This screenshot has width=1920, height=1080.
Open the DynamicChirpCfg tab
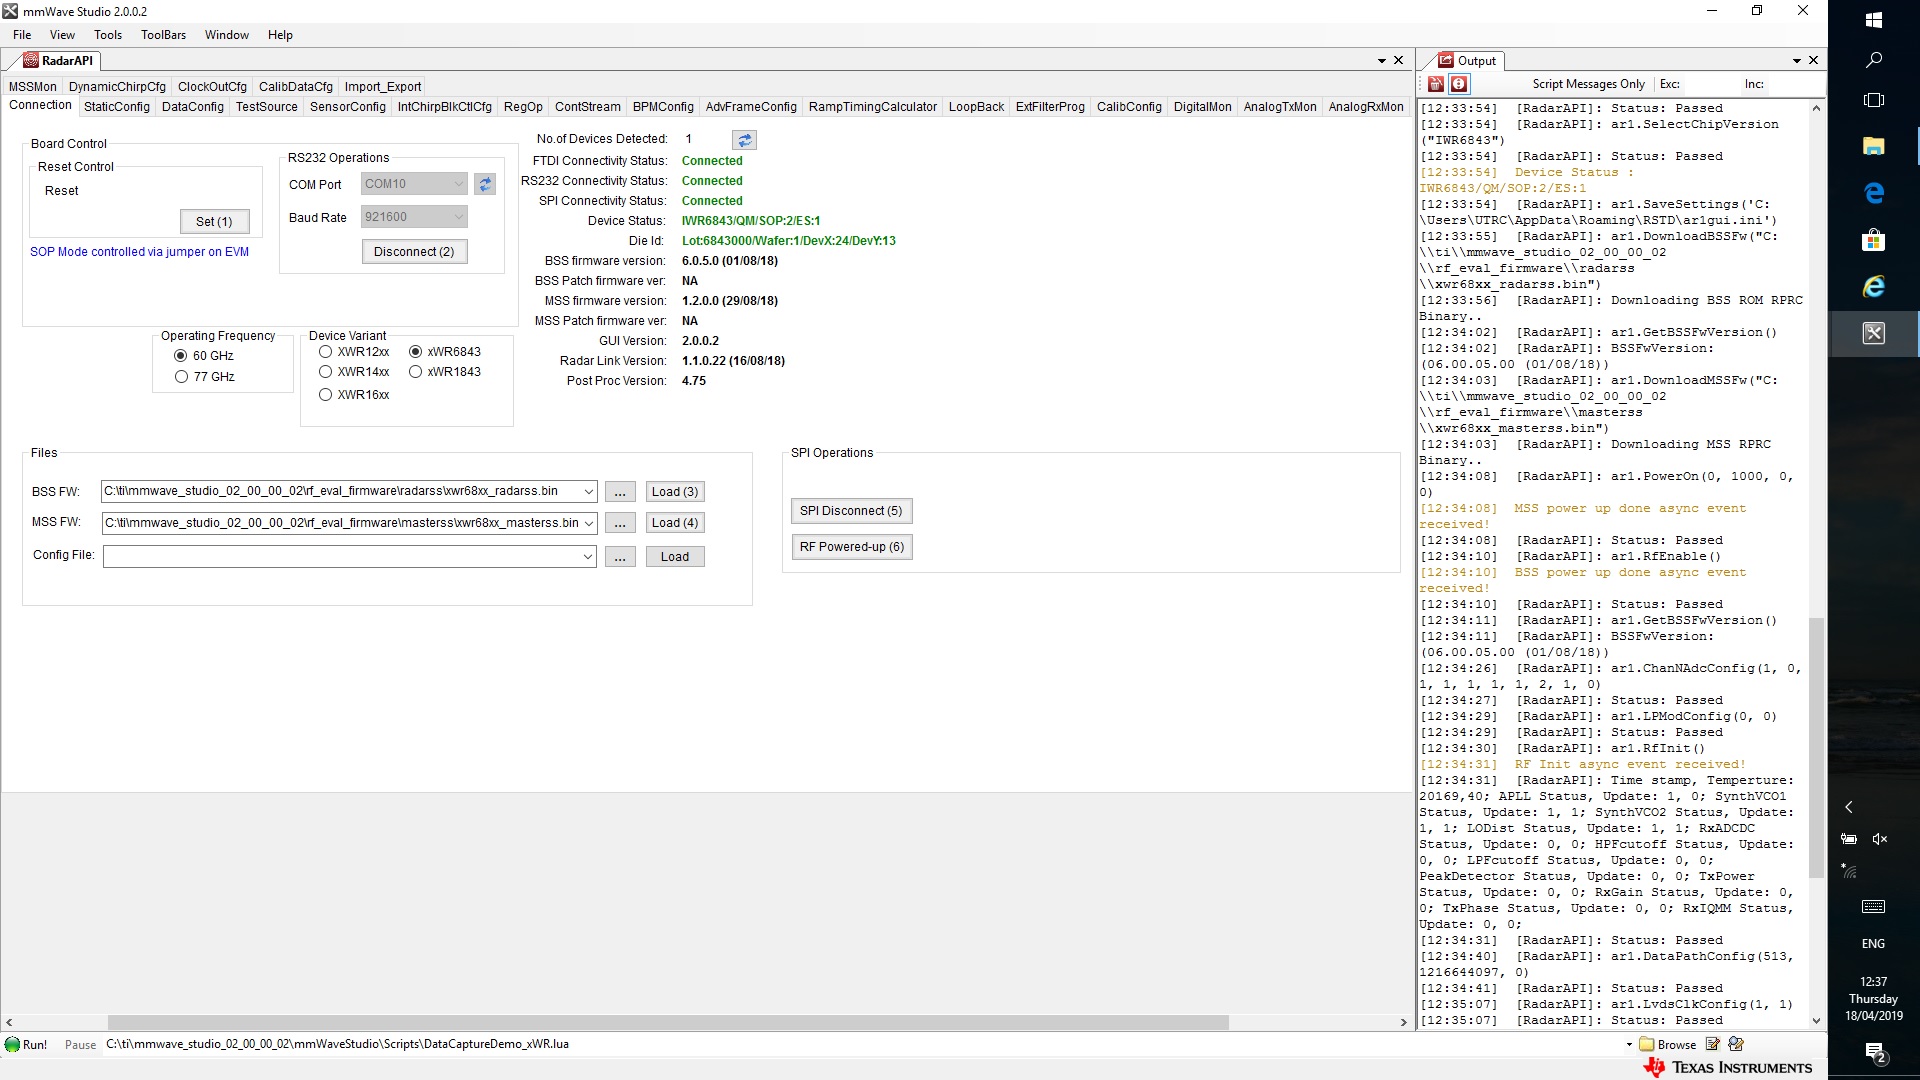(117, 87)
